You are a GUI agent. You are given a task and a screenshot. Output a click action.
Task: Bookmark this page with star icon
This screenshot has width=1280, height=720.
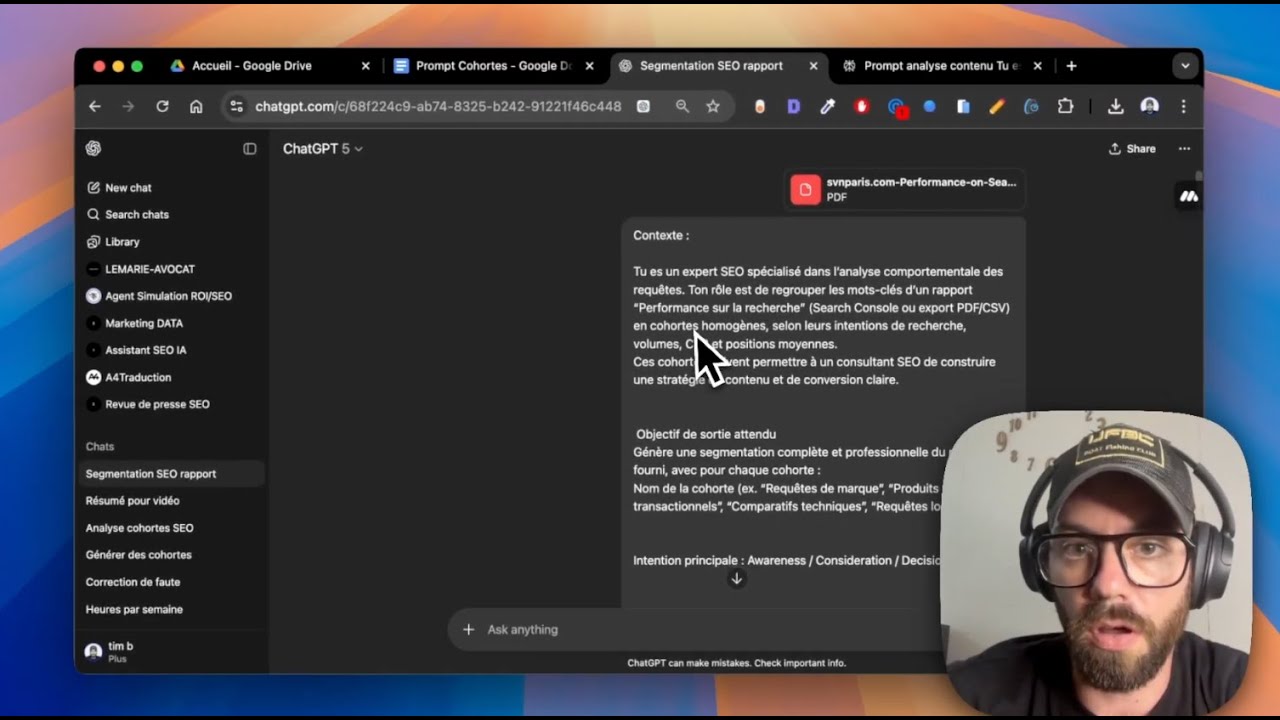click(x=713, y=106)
